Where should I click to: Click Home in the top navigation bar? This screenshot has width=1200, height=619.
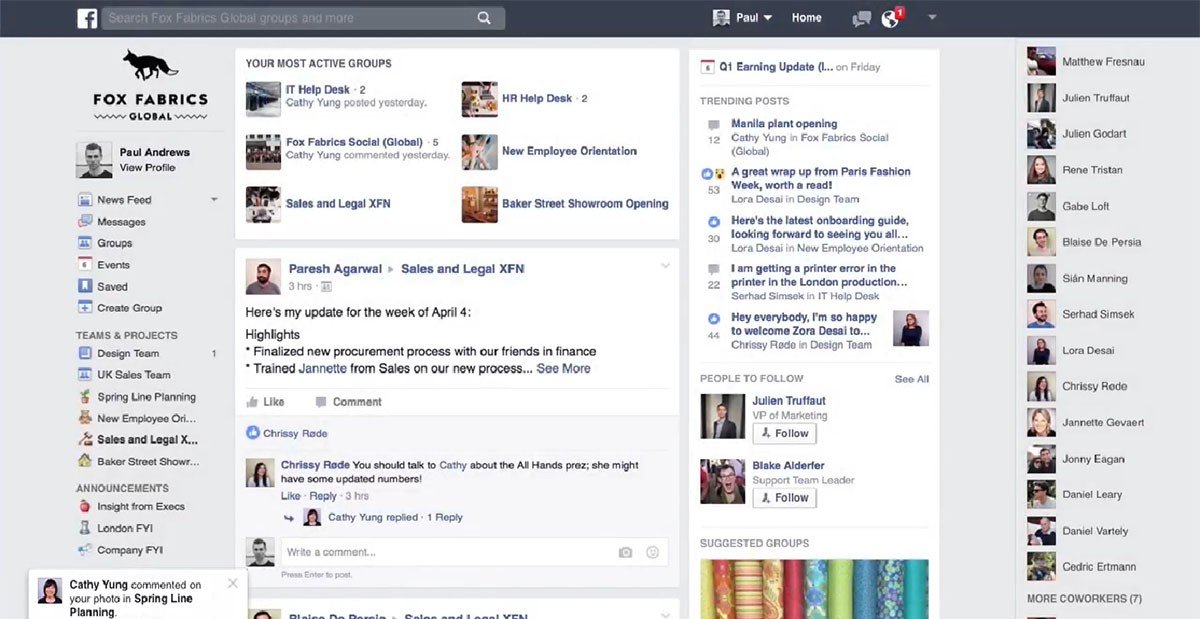click(806, 17)
